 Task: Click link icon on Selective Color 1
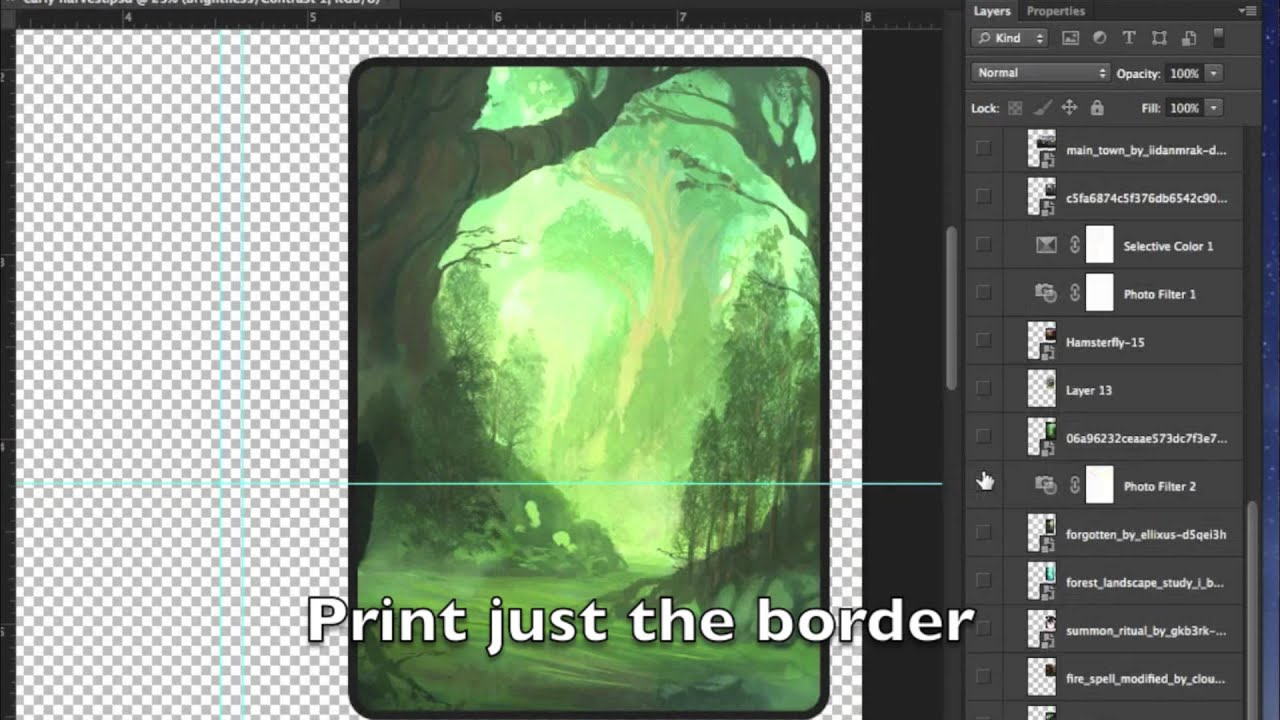(1075, 246)
